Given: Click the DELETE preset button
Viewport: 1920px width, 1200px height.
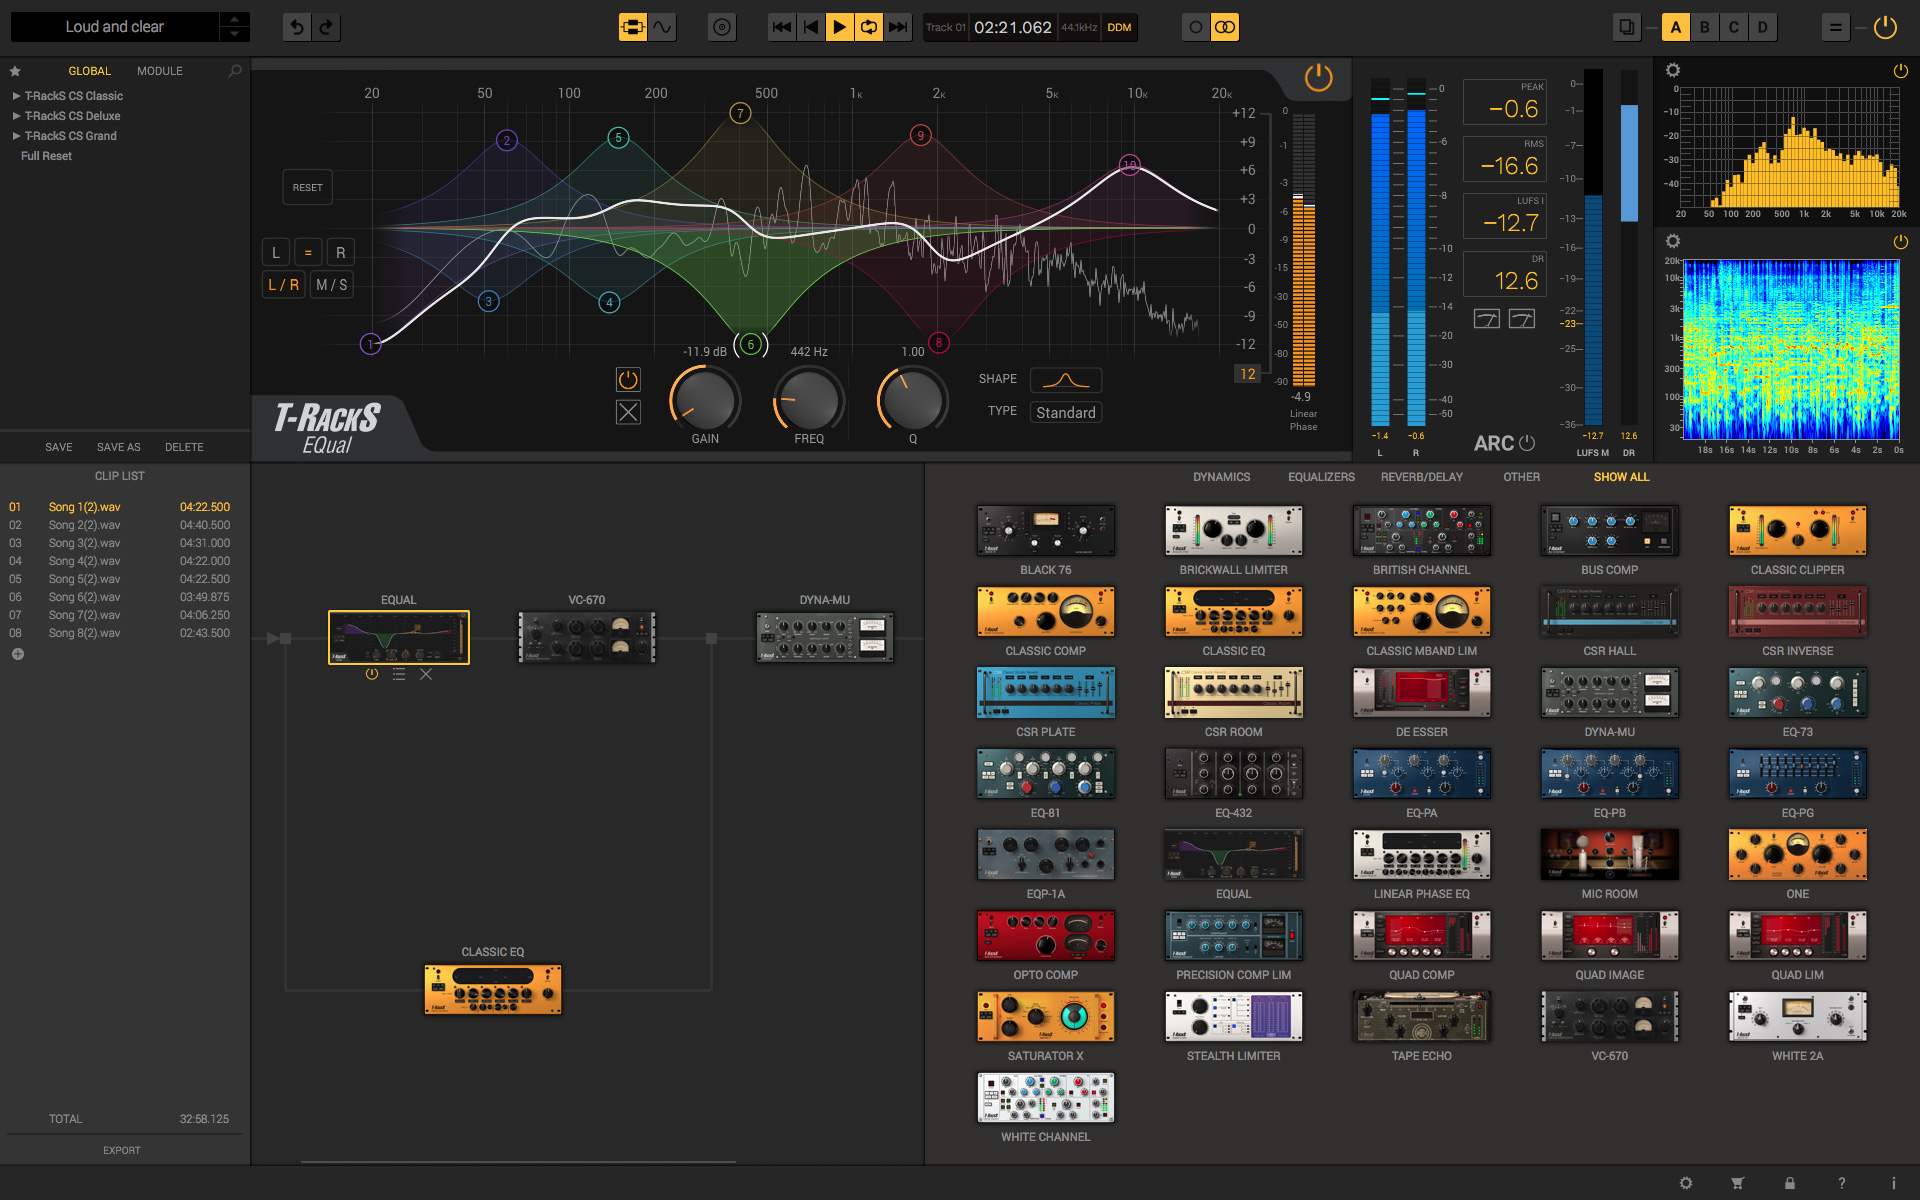Looking at the screenshot, I should (x=184, y=447).
